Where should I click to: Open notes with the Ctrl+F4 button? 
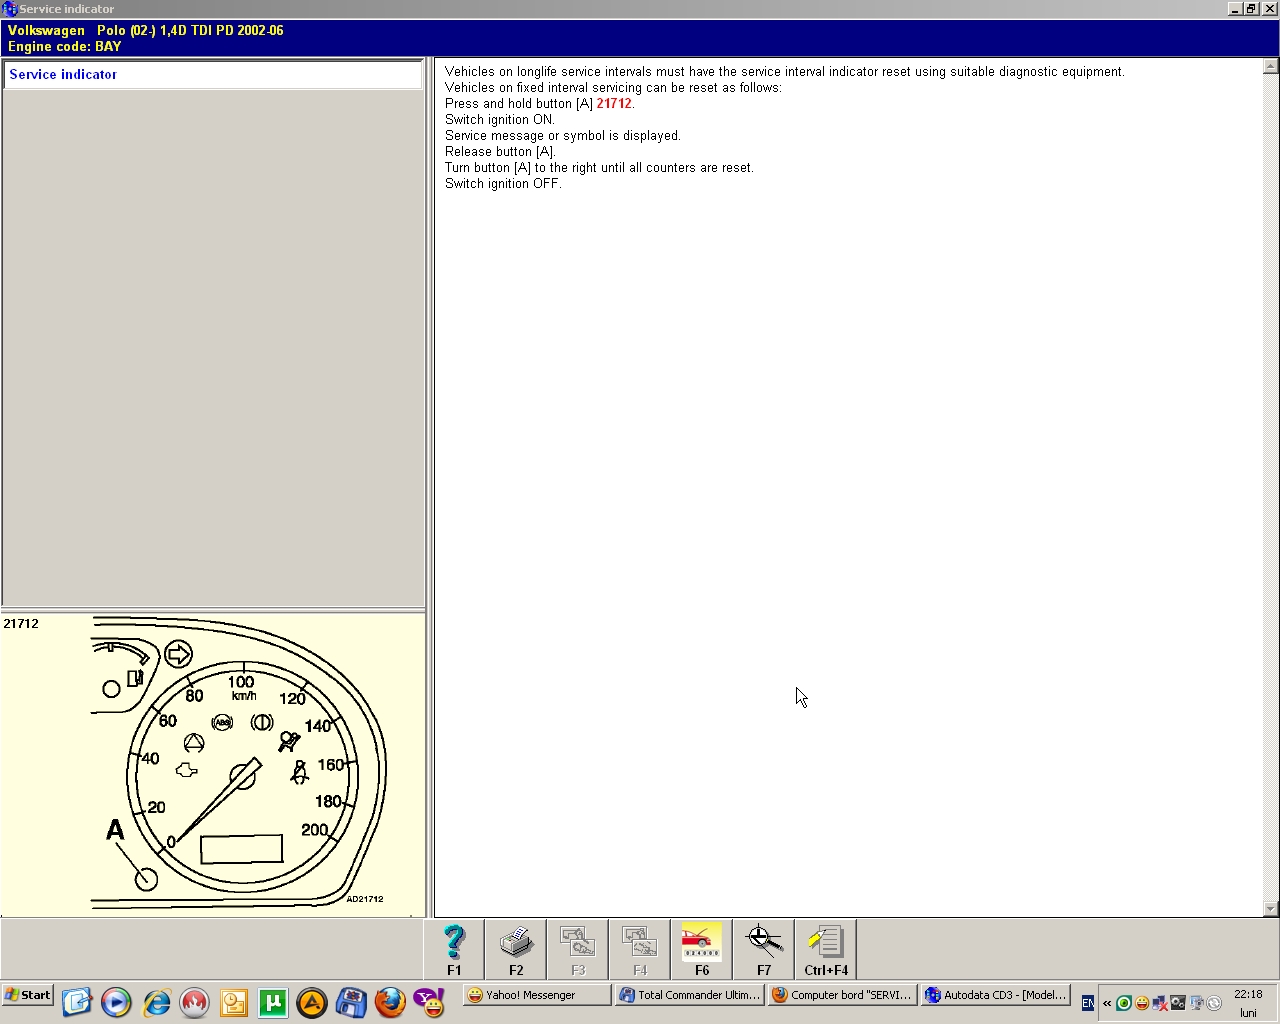click(826, 949)
